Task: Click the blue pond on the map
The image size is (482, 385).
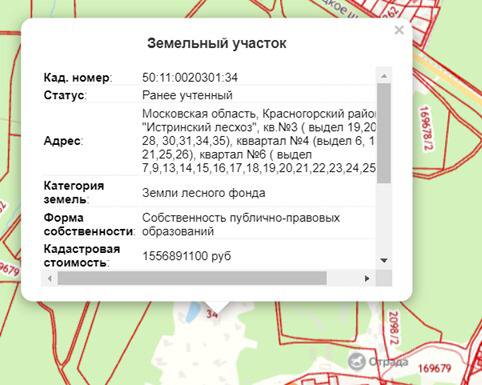Action: (192, 312)
